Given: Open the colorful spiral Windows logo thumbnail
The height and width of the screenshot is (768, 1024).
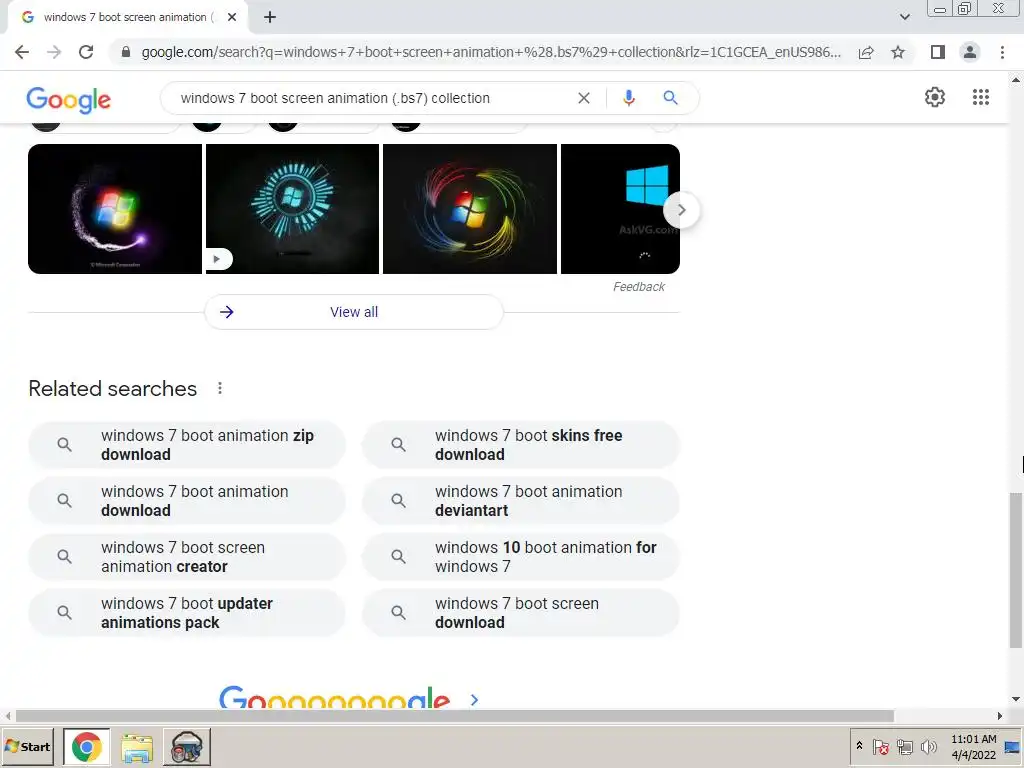Looking at the screenshot, I should 470,209.
